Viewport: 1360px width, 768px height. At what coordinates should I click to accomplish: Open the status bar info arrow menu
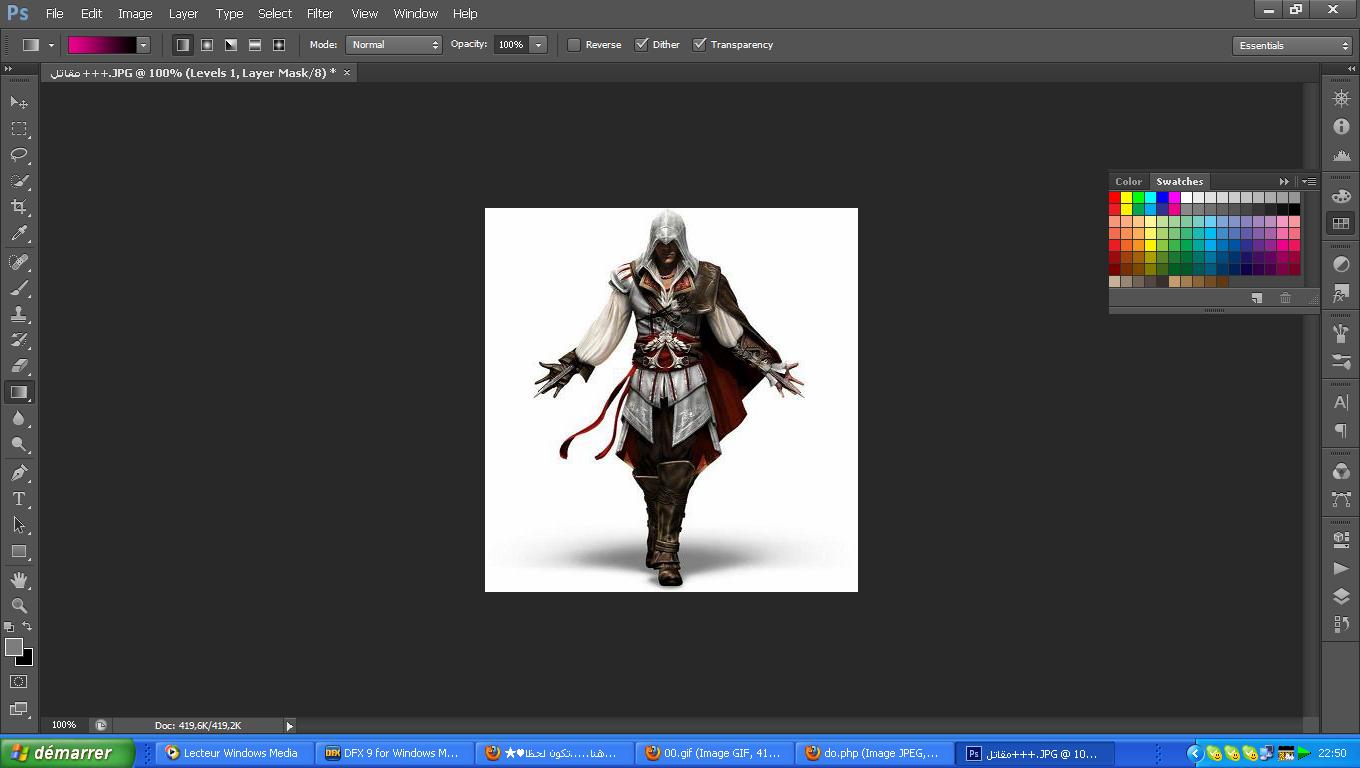290,726
